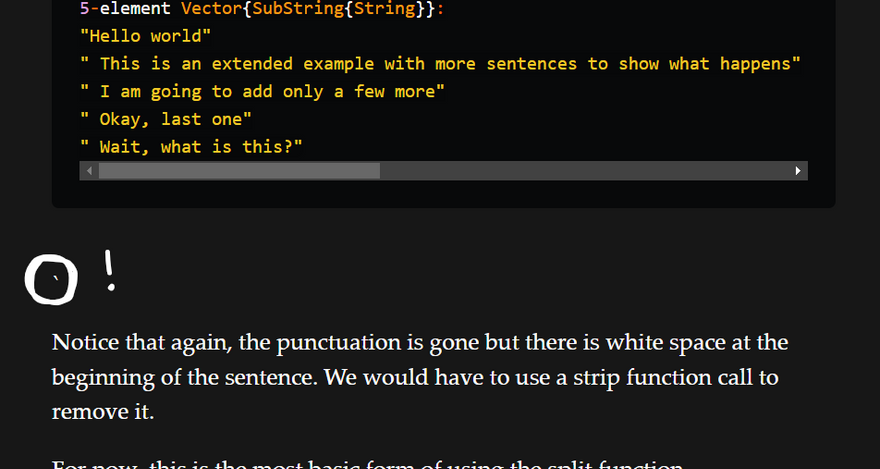This screenshot has height=469, width=880.
Task: Click the paragraph's last line starting "remove it."
Action: [103, 411]
